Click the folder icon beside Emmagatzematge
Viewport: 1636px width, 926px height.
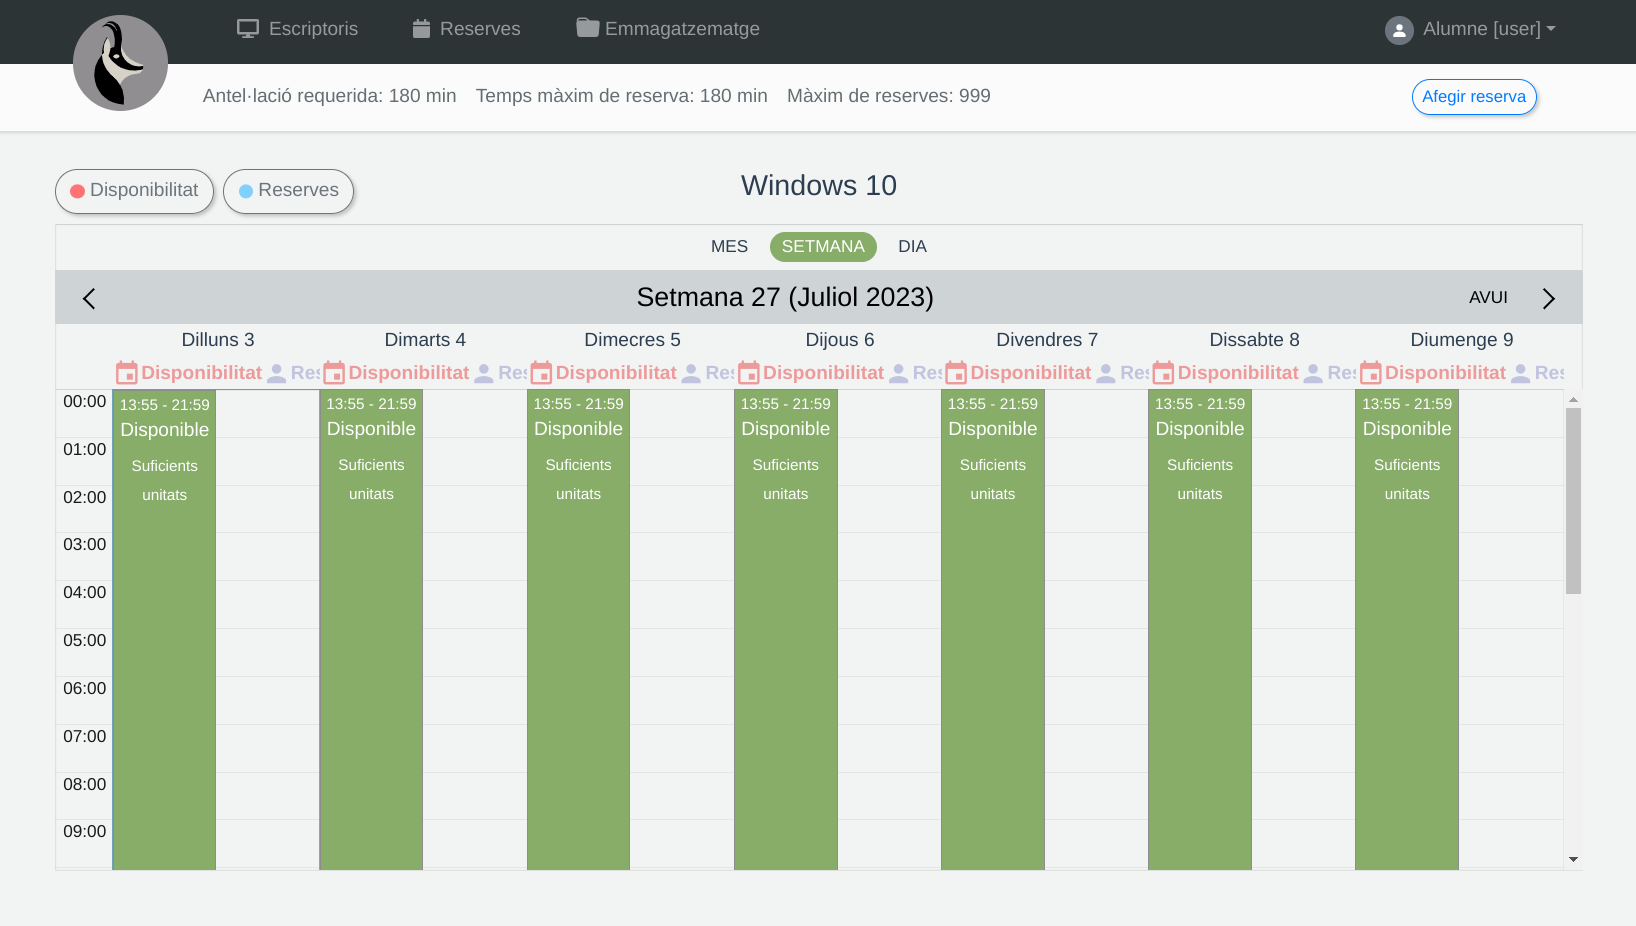point(587,28)
